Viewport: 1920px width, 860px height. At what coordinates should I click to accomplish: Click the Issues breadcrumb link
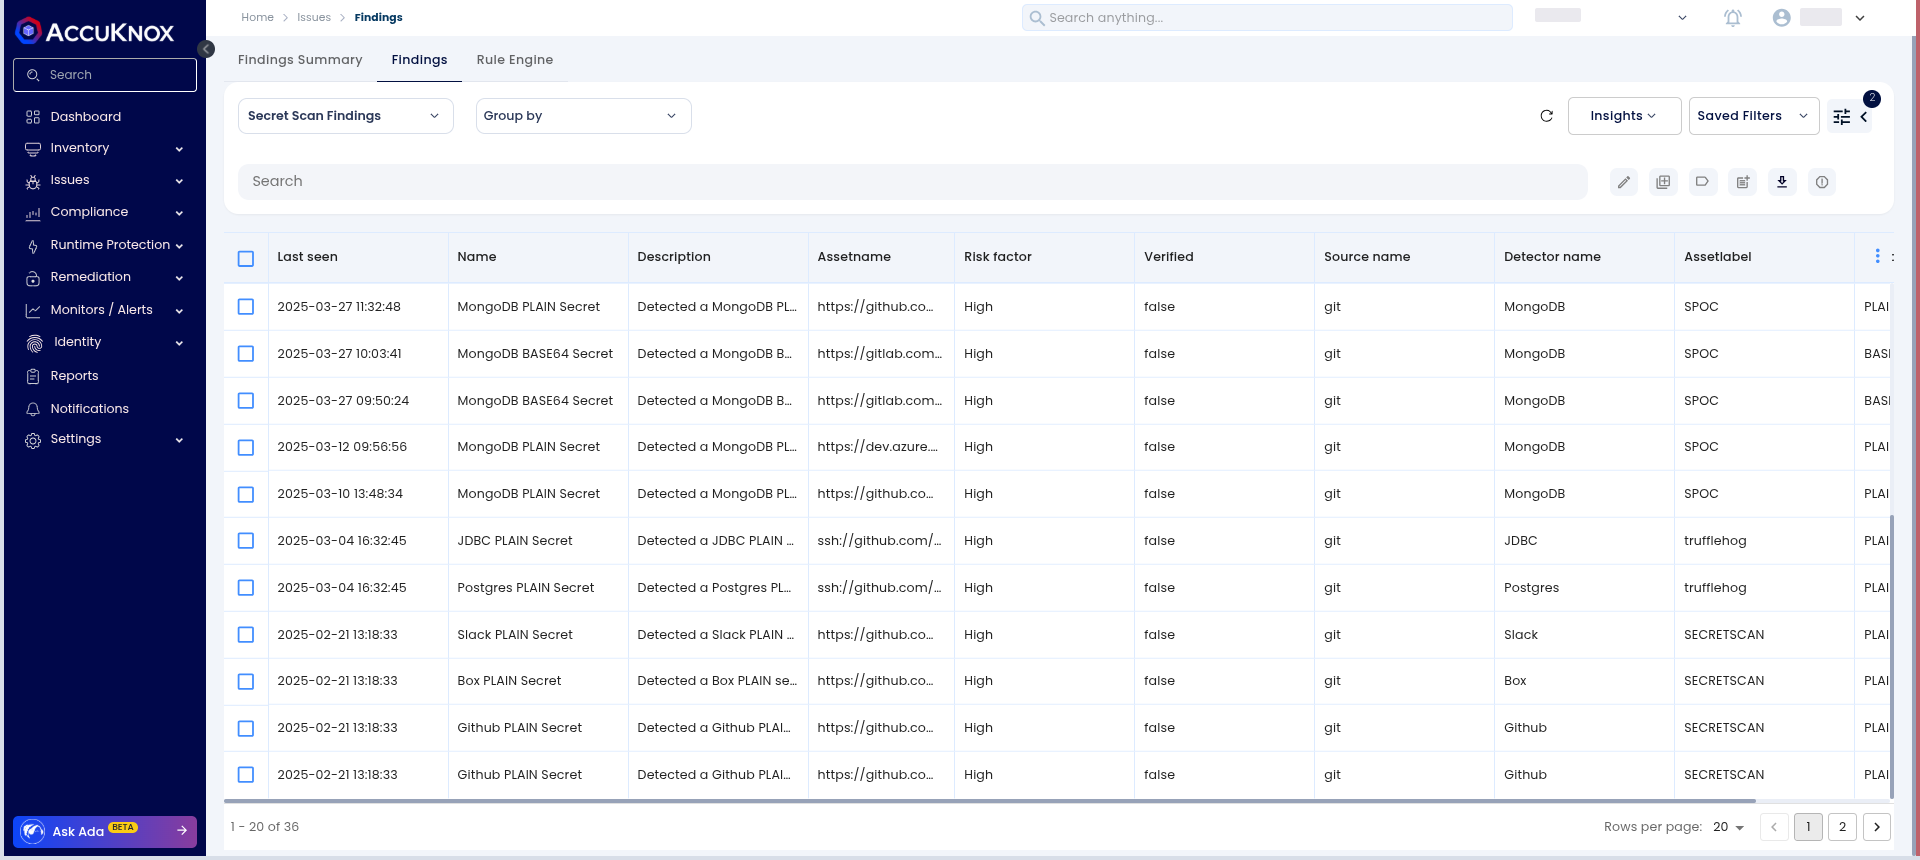(x=314, y=18)
